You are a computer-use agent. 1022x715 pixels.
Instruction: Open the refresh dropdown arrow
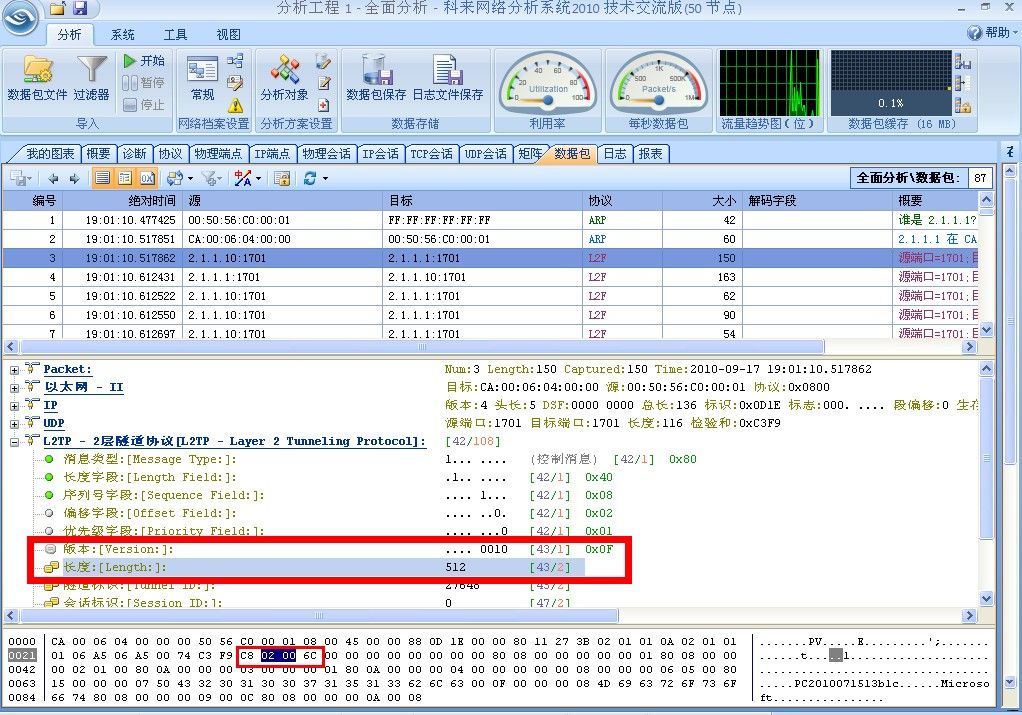pos(325,179)
